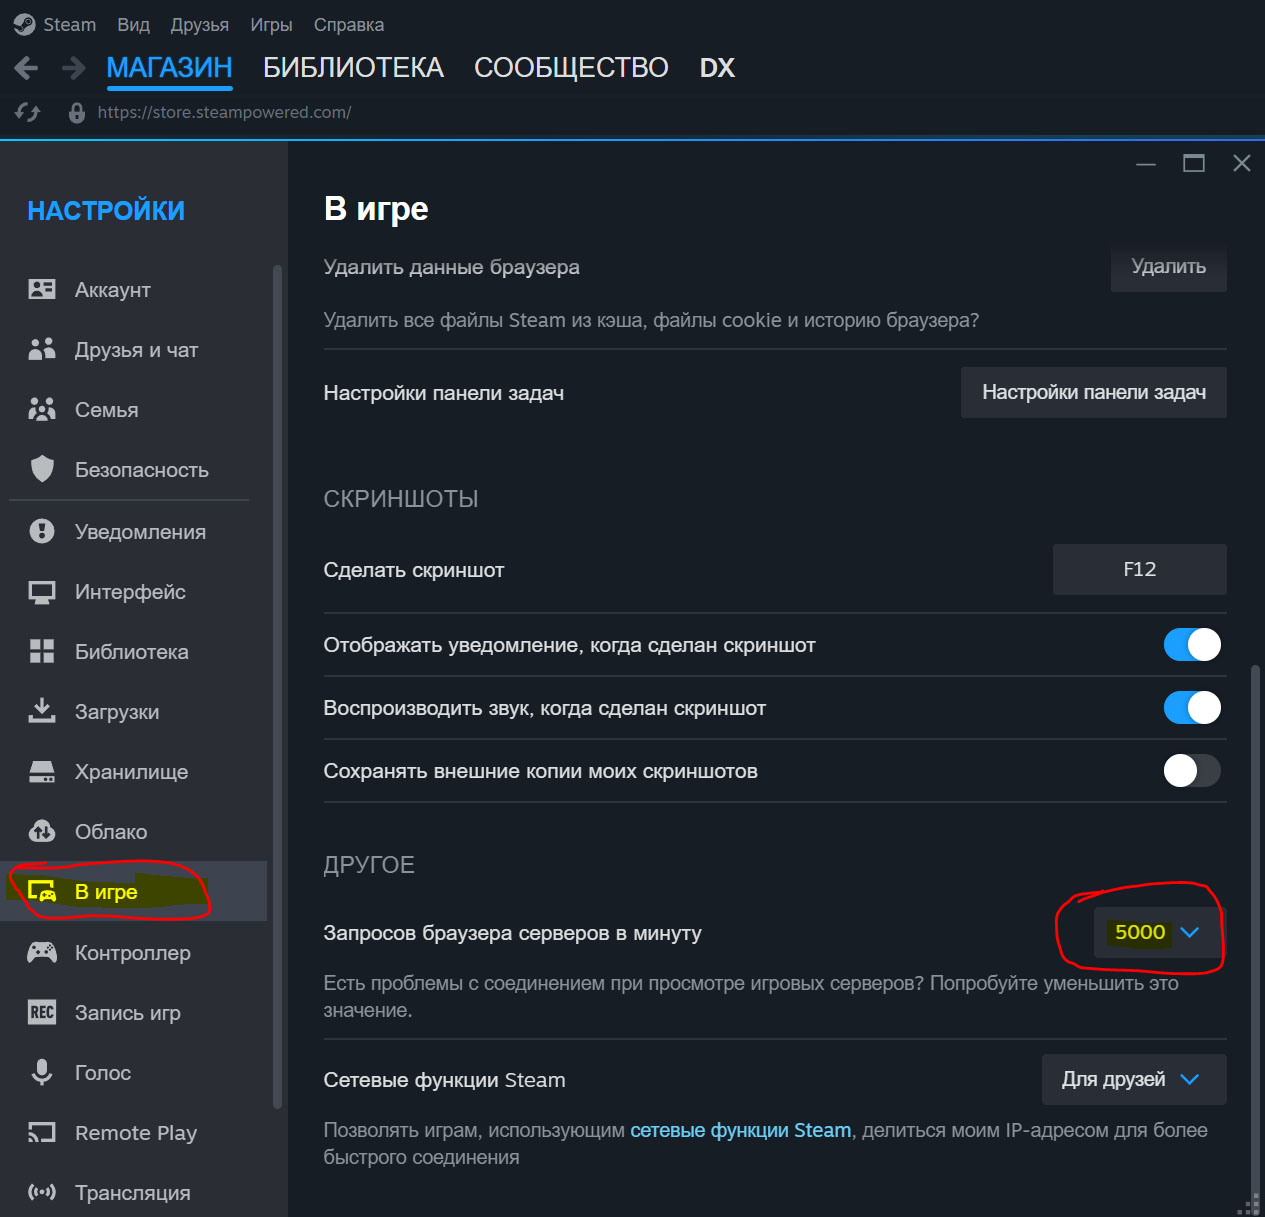Select the Хранилище drive icon
This screenshot has height=1217, width=1265.
coord(42,771)
